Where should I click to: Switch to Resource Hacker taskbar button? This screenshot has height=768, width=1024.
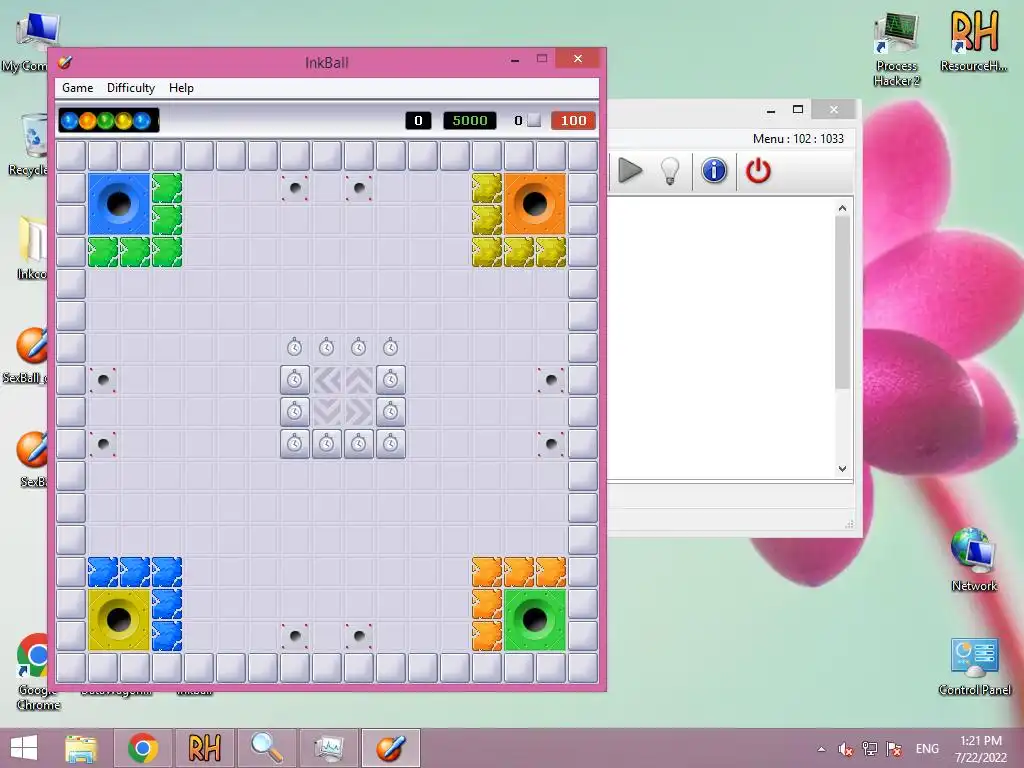tap(204, 748)
